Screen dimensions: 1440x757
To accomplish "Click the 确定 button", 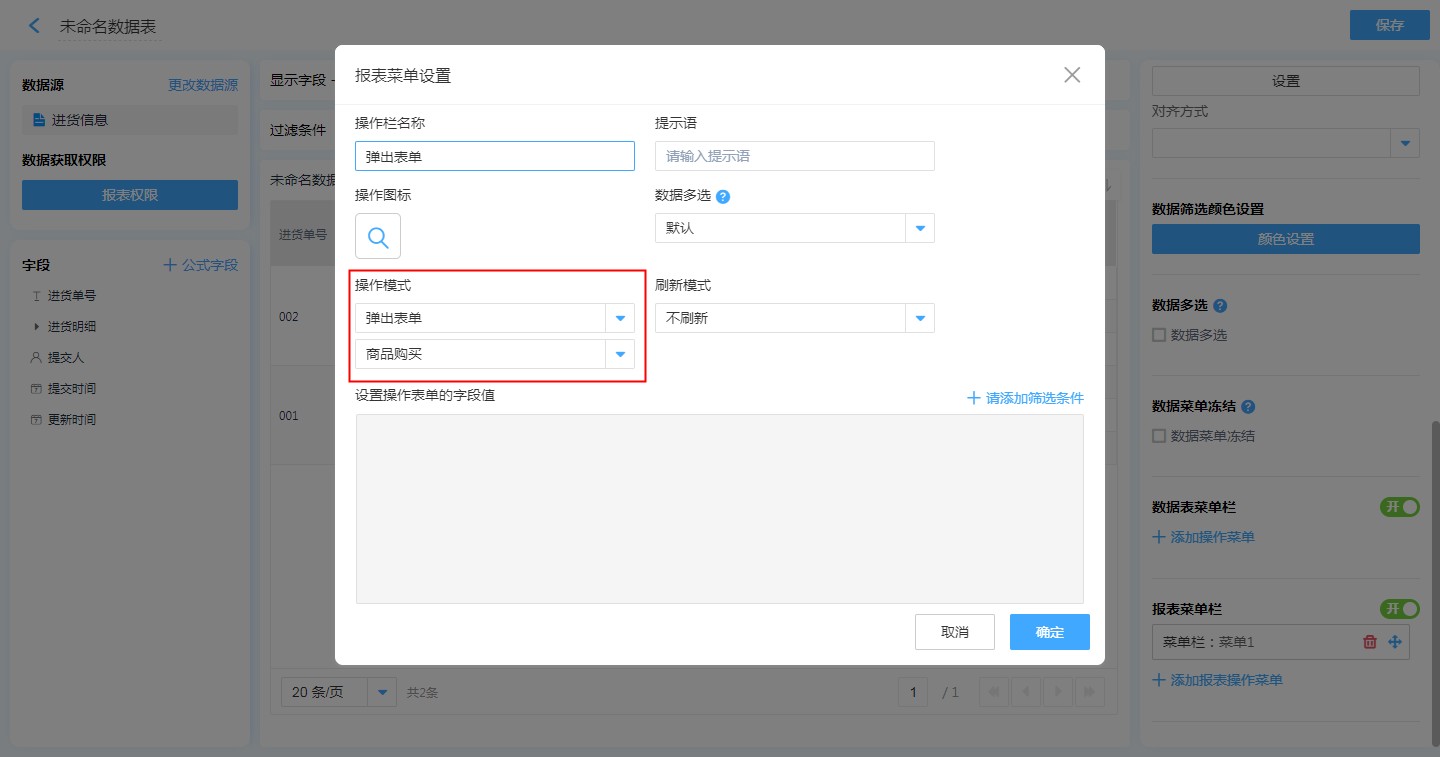I will (x=1049, y=632).
